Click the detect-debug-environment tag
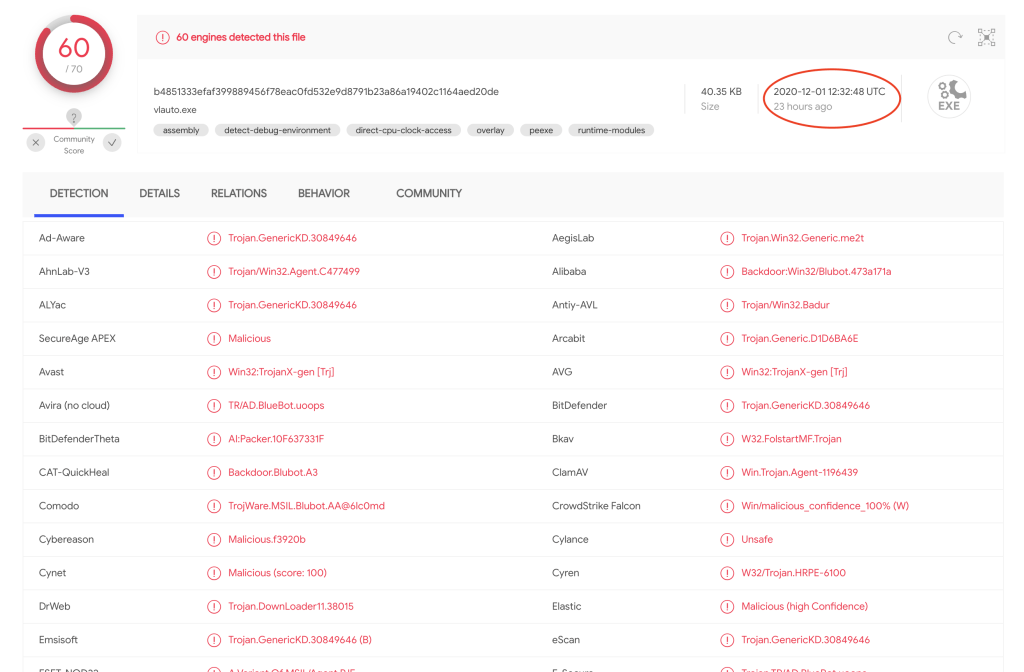 (x=278, y=130)
